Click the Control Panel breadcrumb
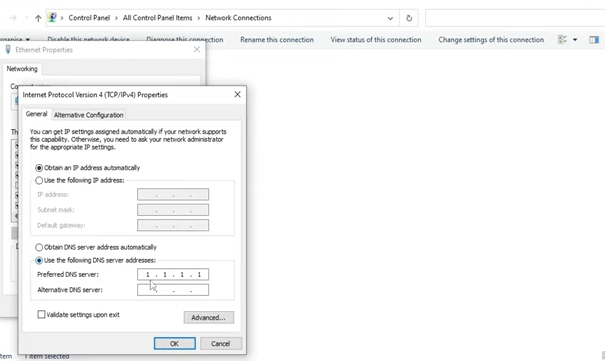 (x=89, y=18)
